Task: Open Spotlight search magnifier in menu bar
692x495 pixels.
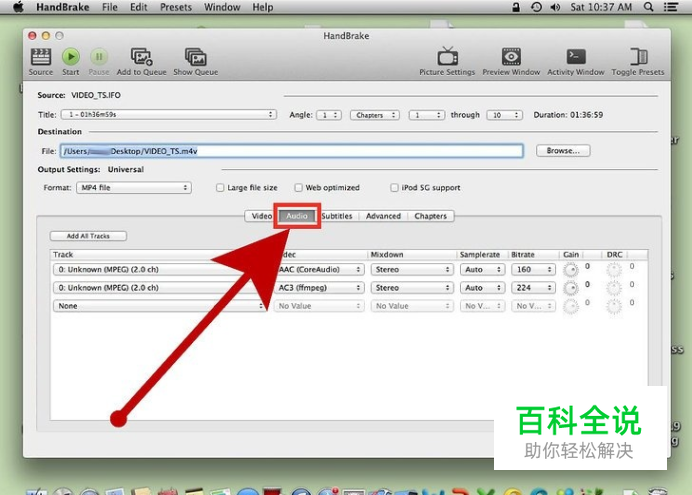Action: click(x=648, y=7)
